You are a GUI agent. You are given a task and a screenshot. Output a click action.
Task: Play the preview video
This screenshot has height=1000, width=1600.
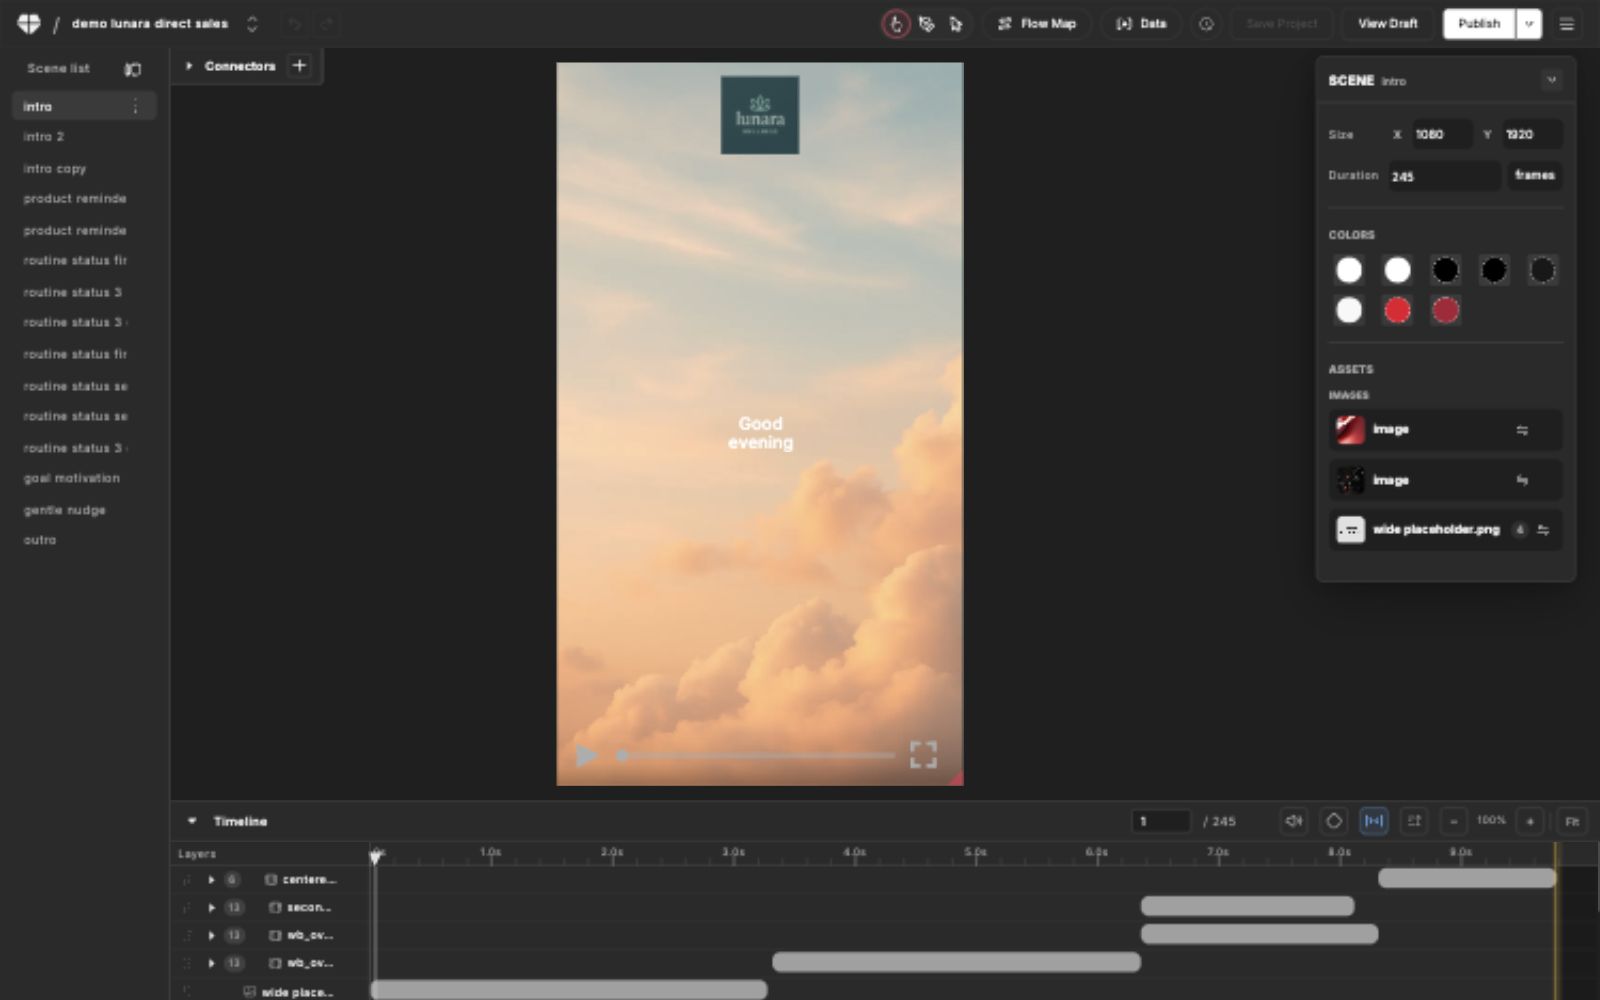coord(587,755)
